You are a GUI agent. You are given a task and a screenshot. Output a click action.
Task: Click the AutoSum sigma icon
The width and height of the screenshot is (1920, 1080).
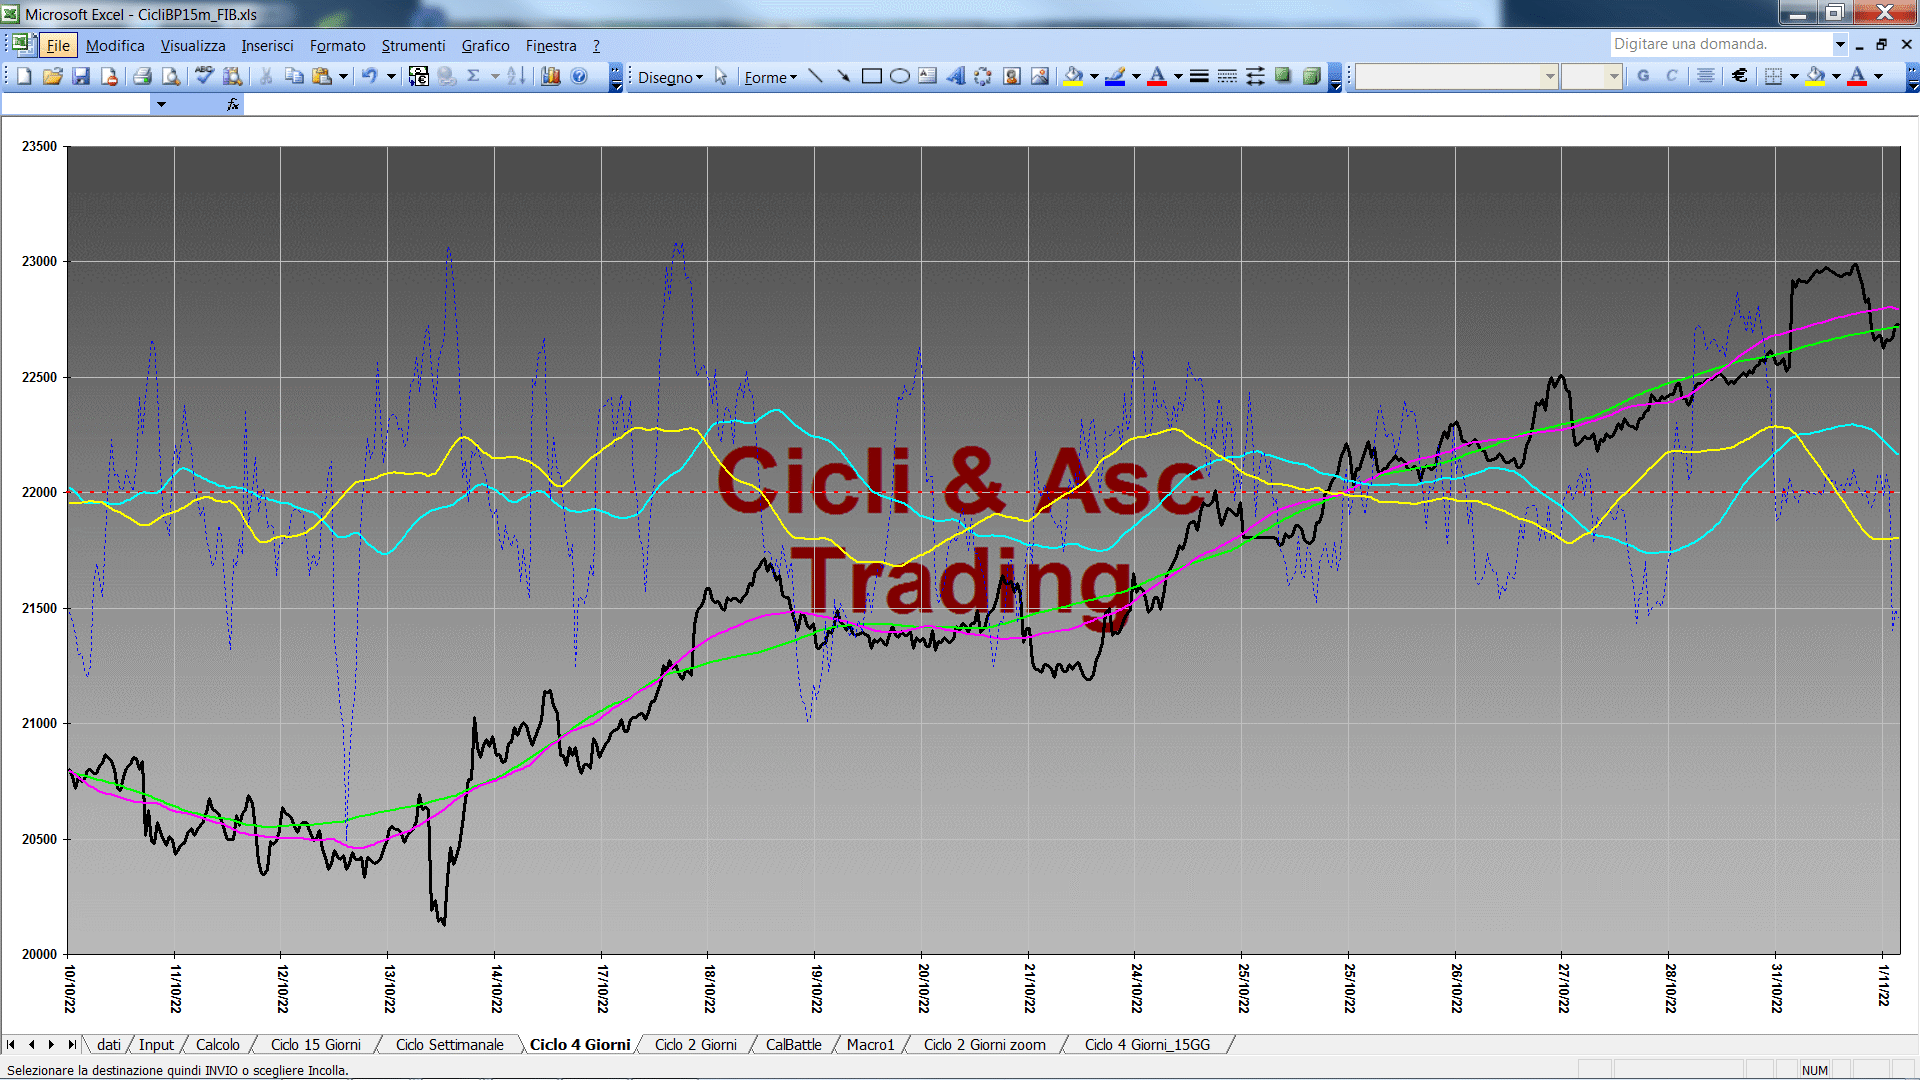coord(474,76)
